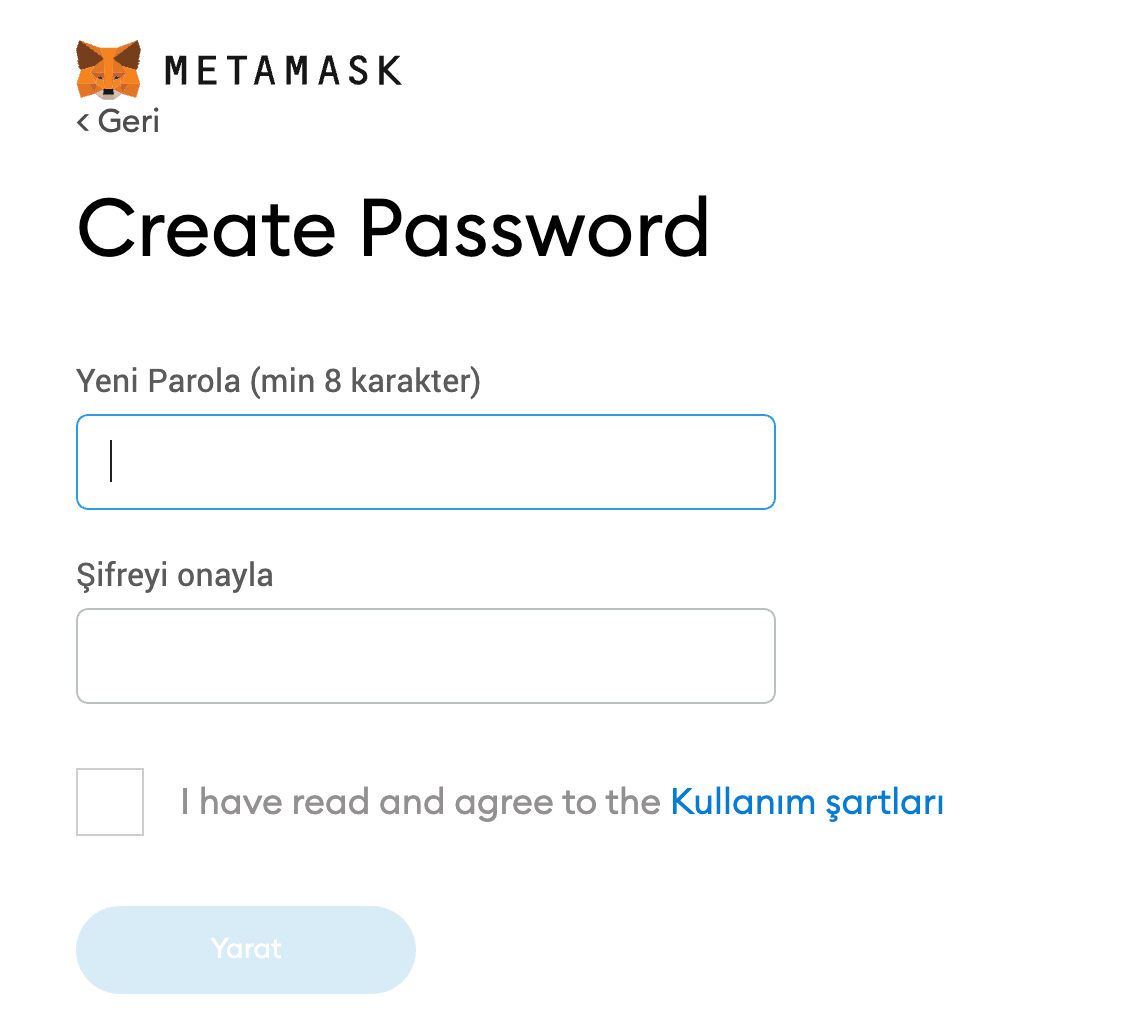Activate the confirm password text box

426,656
